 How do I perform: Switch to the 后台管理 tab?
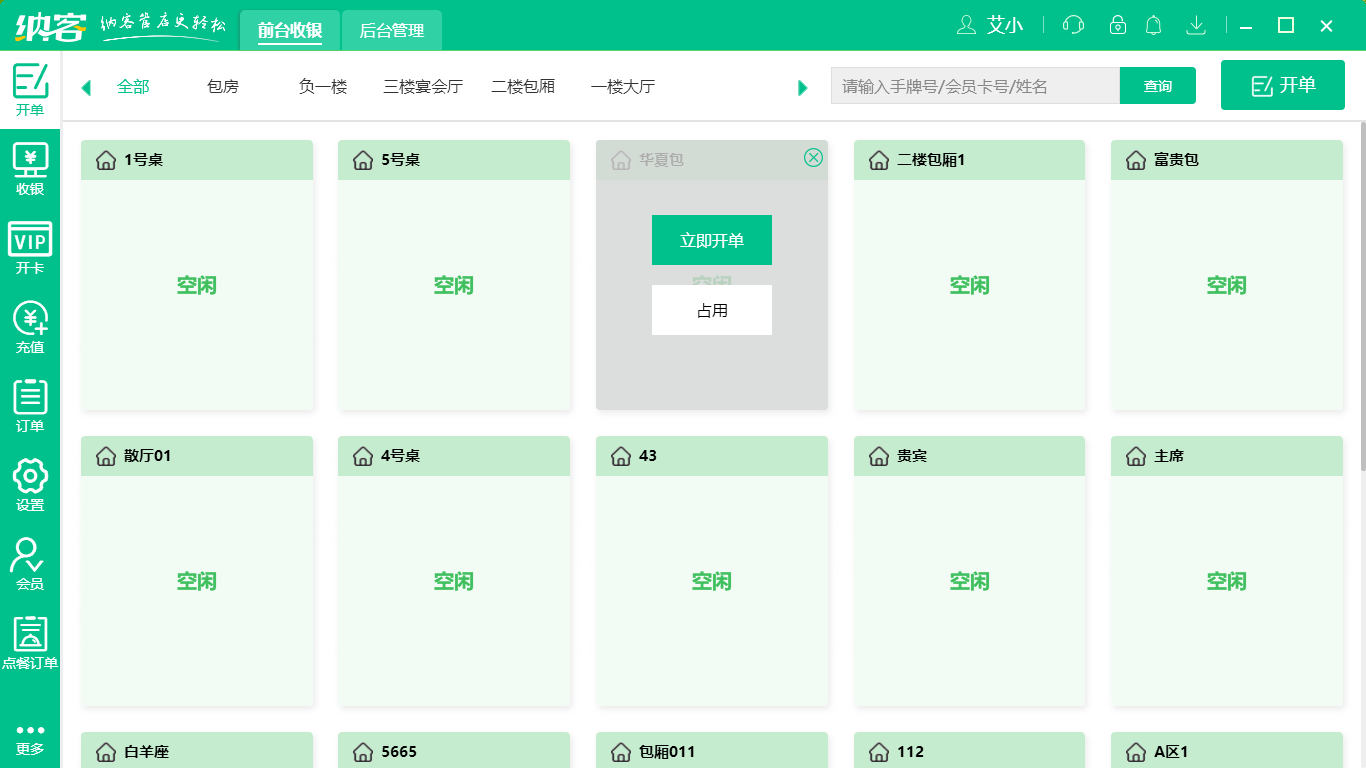point(391,30)
